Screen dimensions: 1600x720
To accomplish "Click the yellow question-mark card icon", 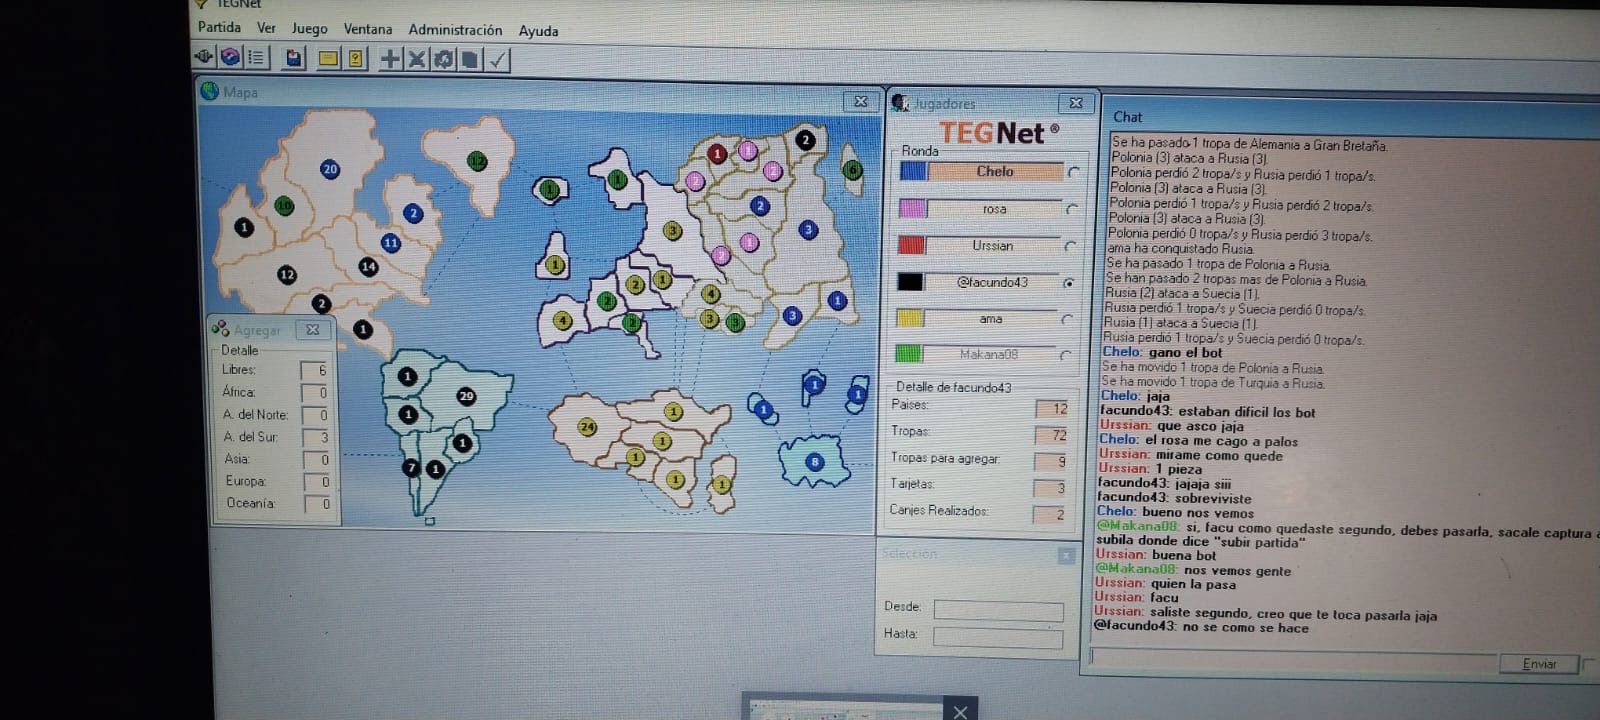I will click(355, 59).
